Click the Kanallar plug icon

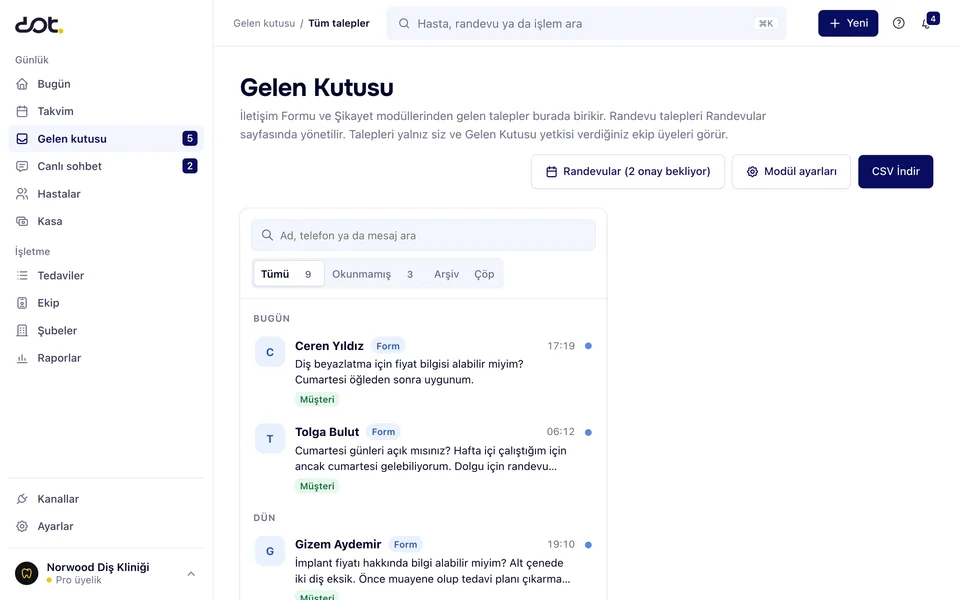[x=22, y=499]
